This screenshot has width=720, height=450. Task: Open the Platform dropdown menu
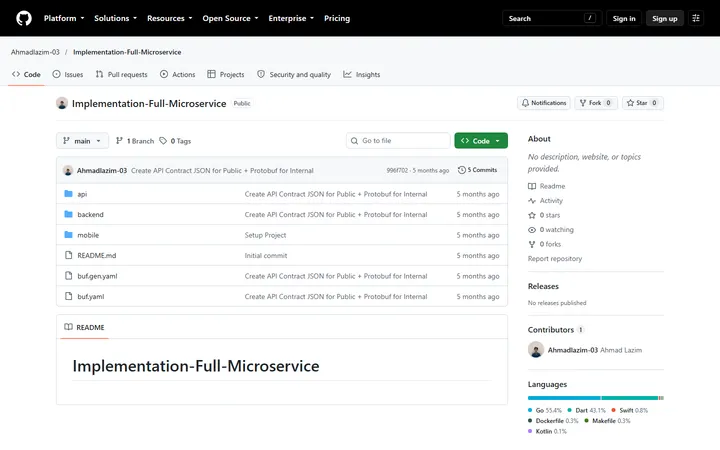tap(64, 18)
